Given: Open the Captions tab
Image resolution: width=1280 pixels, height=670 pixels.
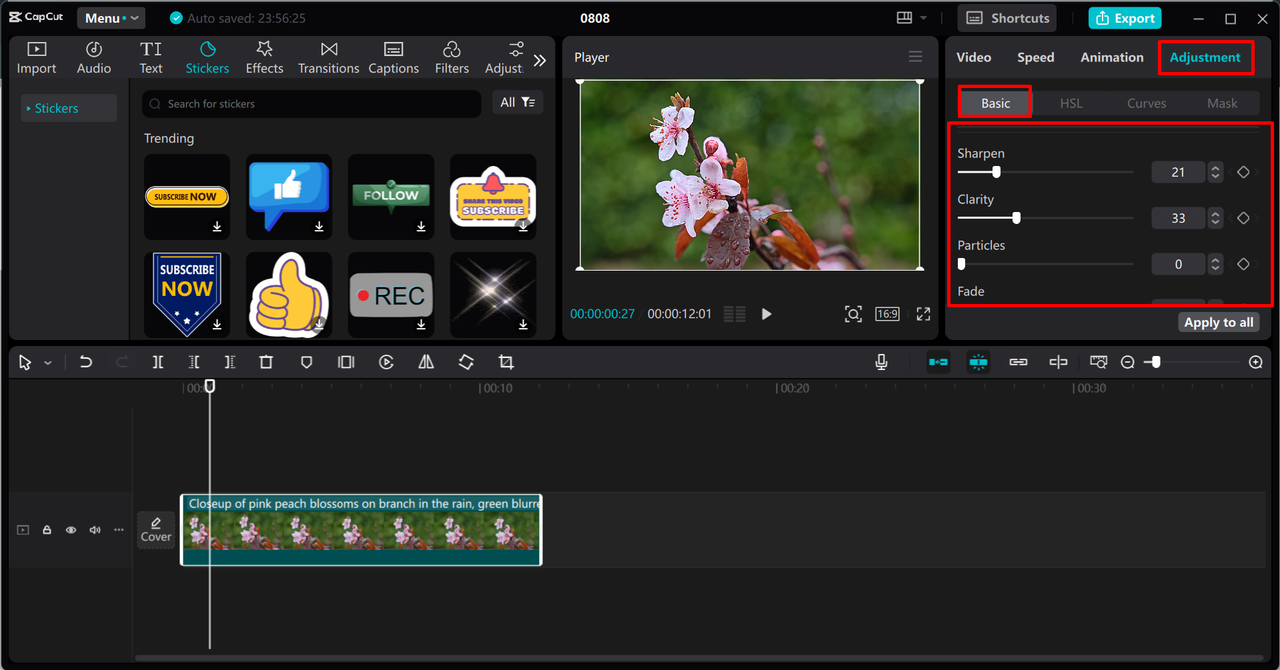Looking at the screenshot, I should pos(393,58).
